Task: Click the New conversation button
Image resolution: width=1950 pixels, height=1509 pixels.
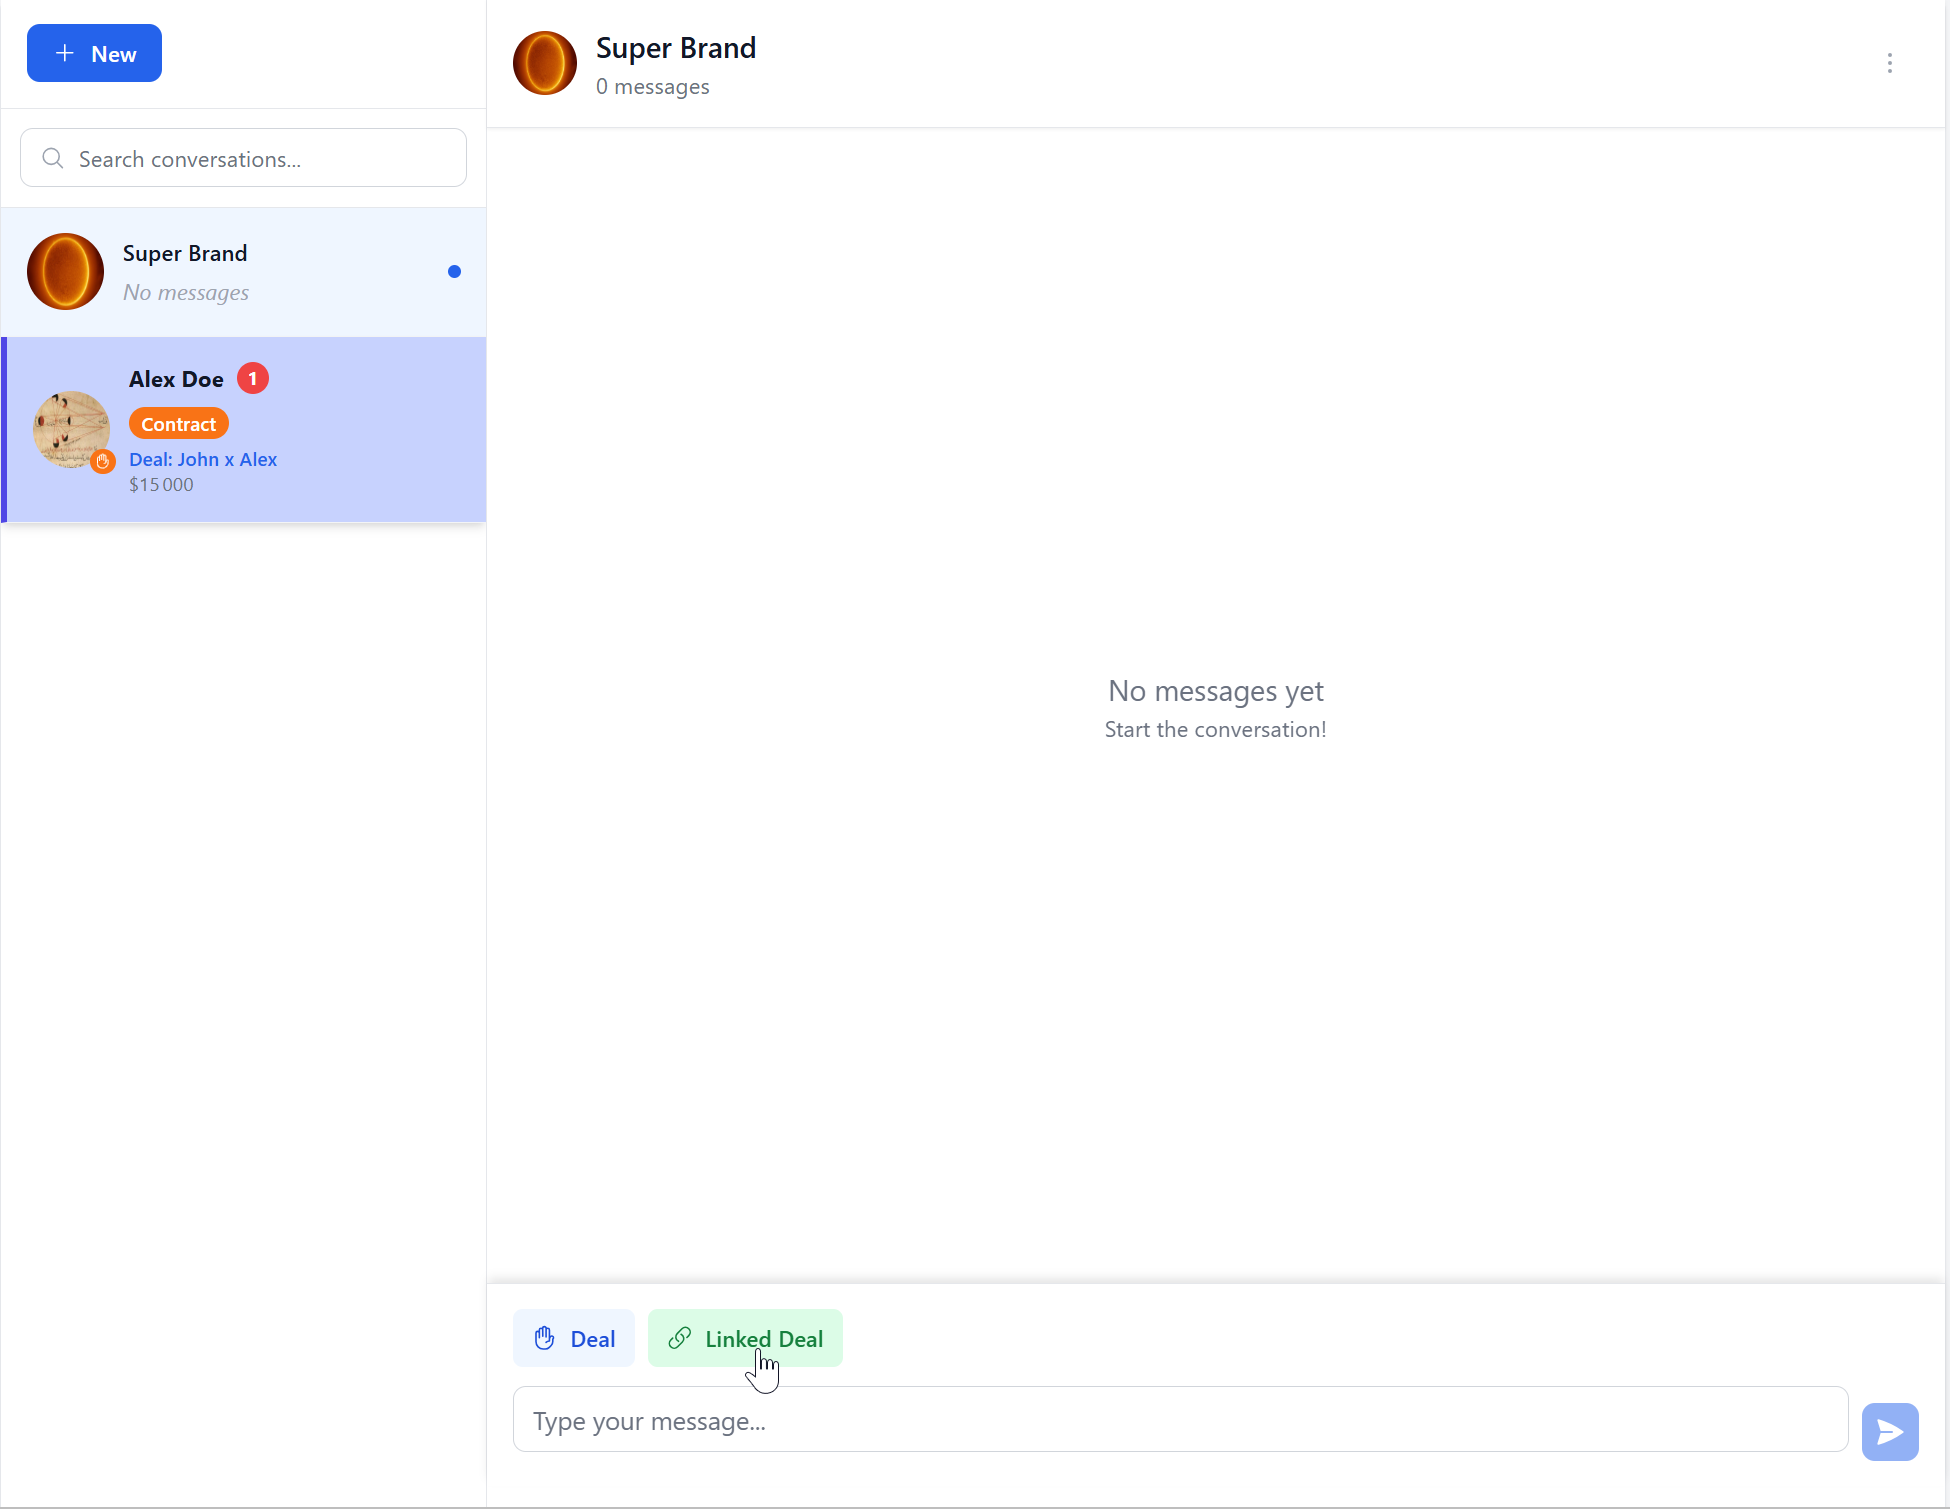Action: tap(94, 53)
